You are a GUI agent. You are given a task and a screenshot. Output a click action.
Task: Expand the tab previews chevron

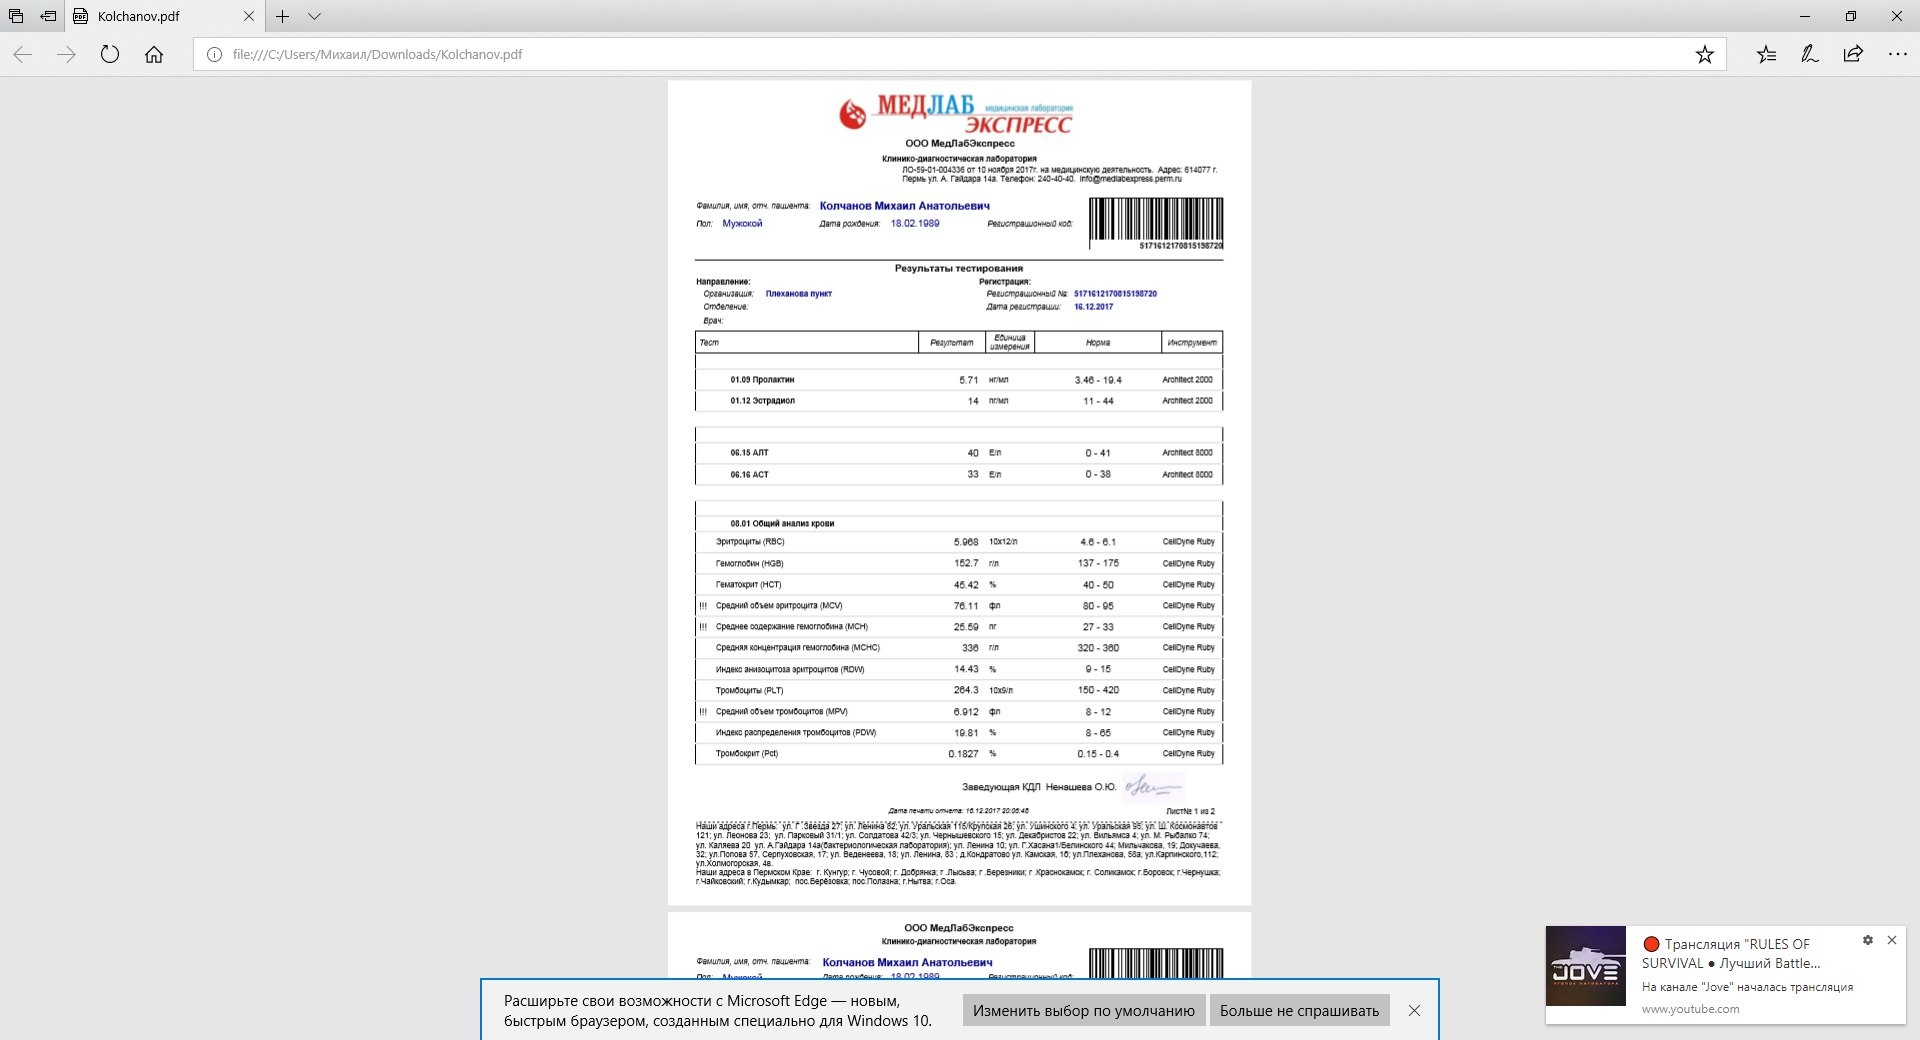314,16
